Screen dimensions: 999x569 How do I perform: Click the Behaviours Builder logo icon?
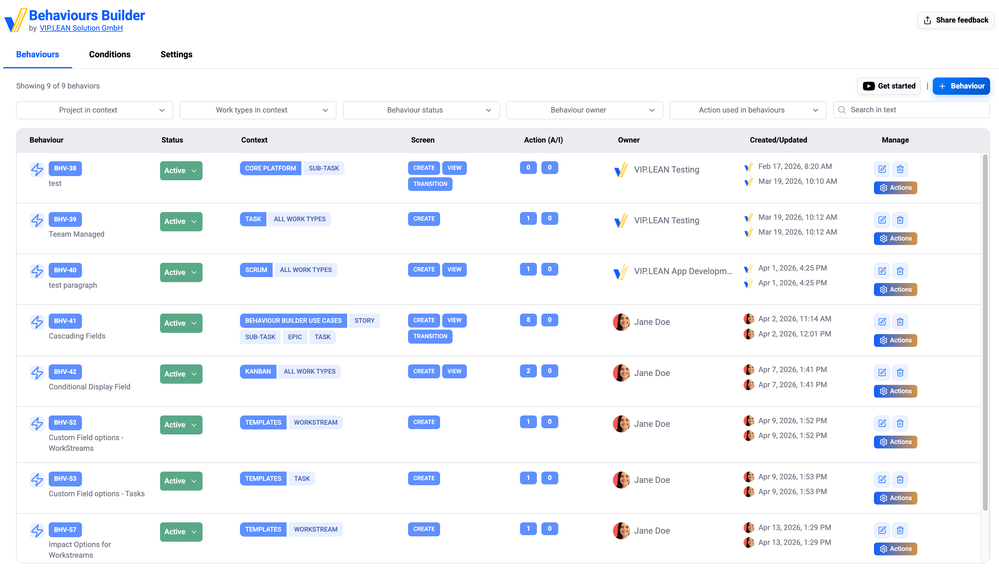[15, 20]
